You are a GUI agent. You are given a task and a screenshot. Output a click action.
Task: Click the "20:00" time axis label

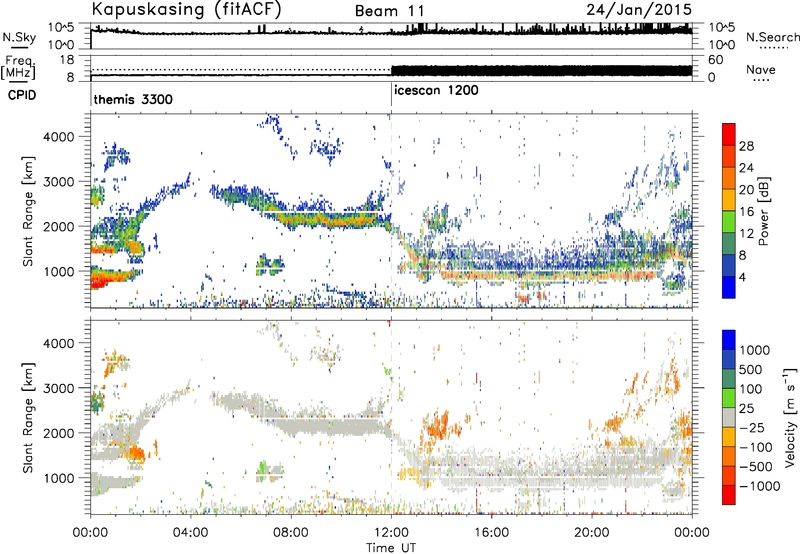[592, 532]
